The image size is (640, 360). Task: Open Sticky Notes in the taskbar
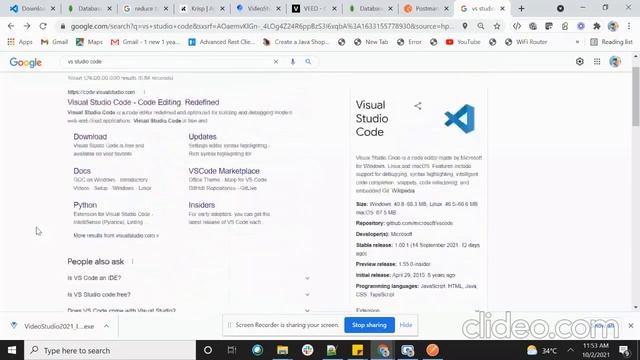coord(357,350)
